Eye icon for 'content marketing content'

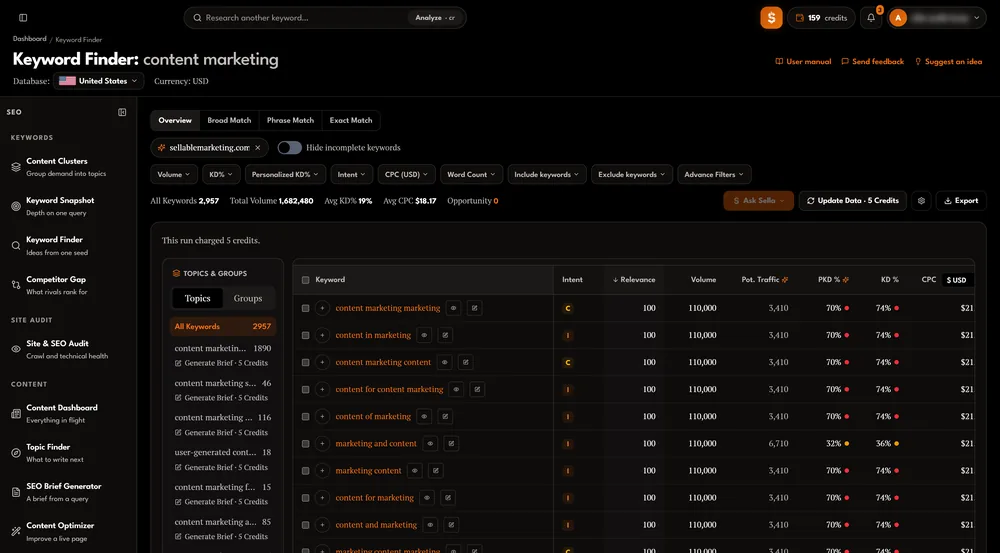445,362
